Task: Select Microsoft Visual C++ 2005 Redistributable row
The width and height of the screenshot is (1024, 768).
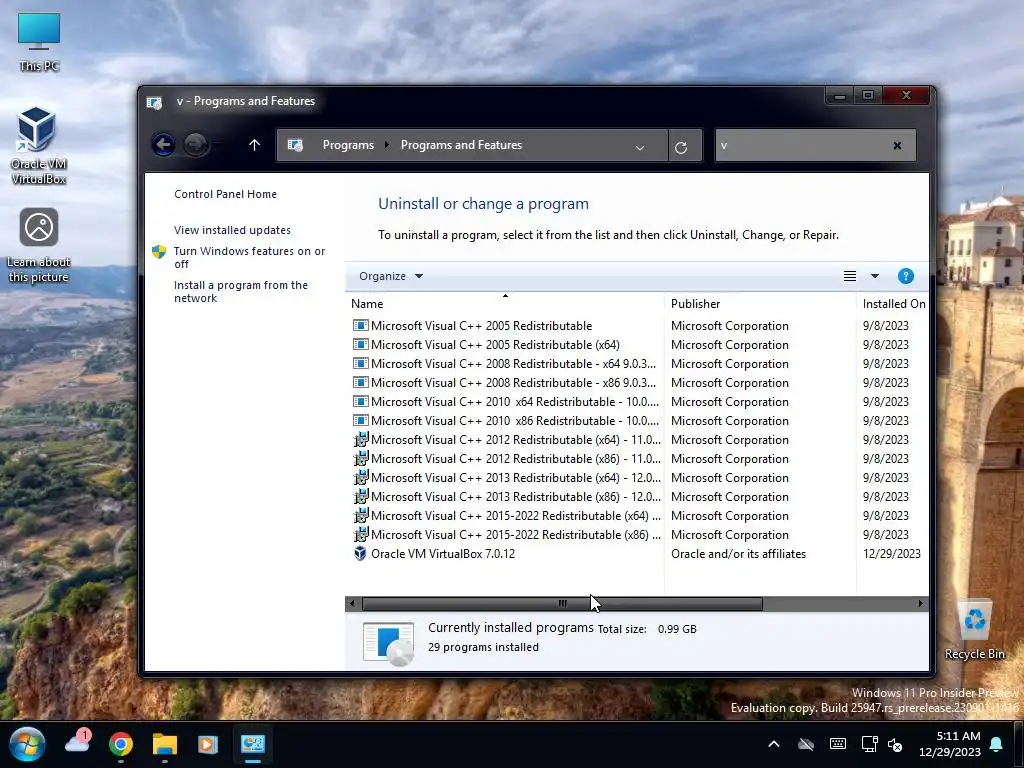Action: tap(637, 325)
